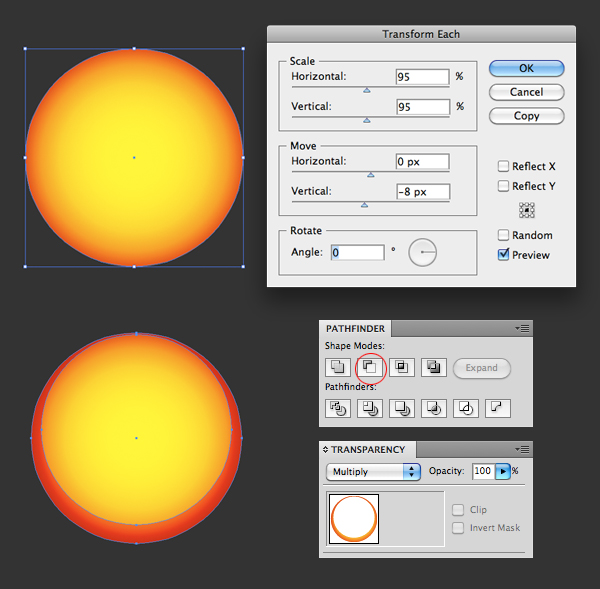The image size is (600, 589).
Task: Check the Random option
Action: 504,235
